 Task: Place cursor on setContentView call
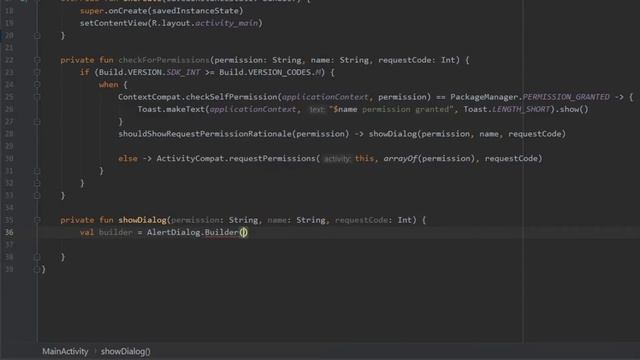114,23
